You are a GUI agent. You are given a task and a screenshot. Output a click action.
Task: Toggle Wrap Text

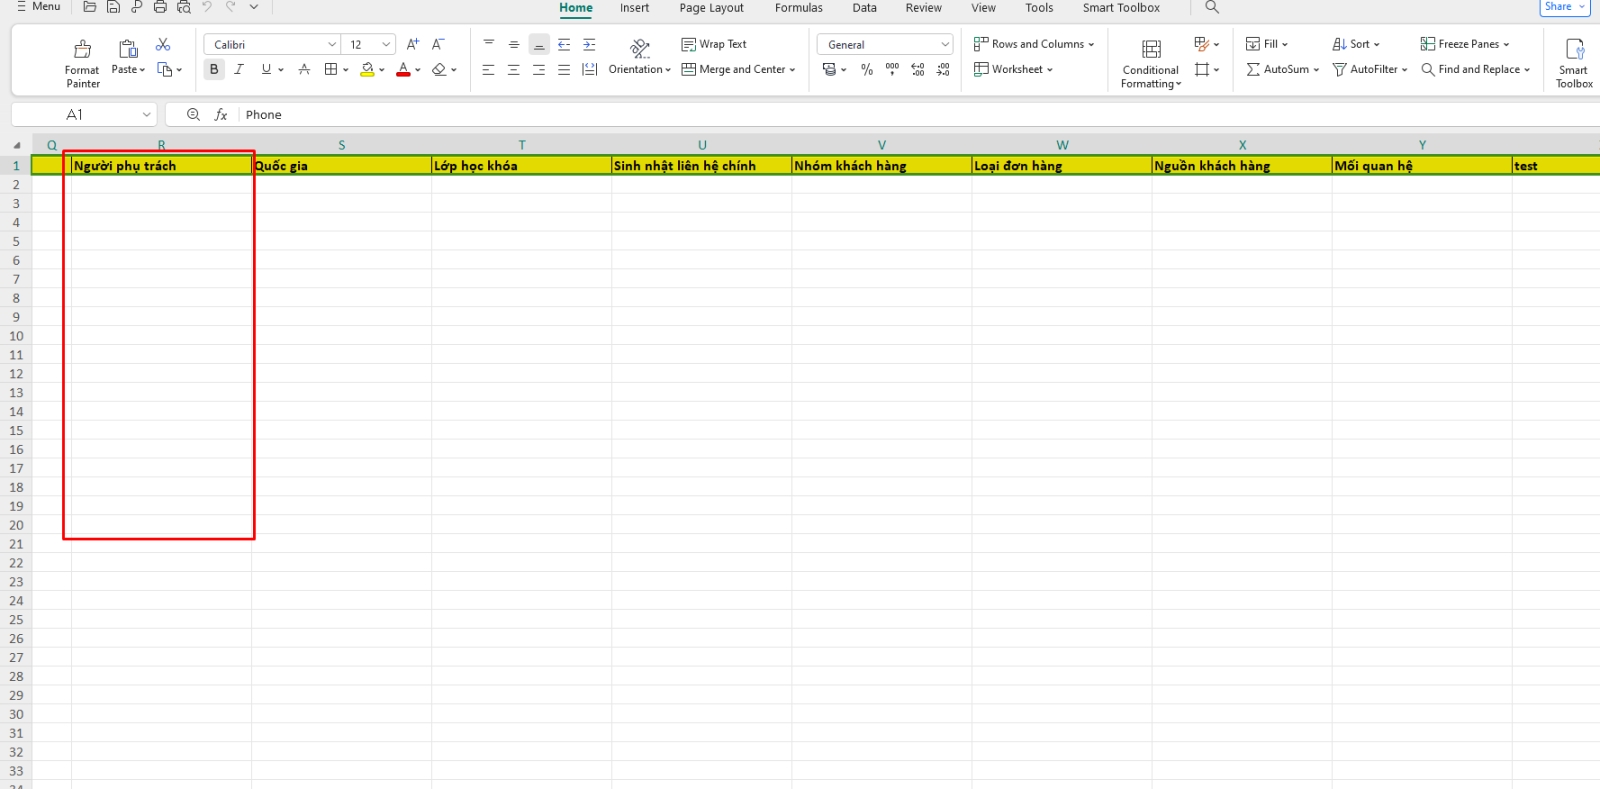coord(714,45)
